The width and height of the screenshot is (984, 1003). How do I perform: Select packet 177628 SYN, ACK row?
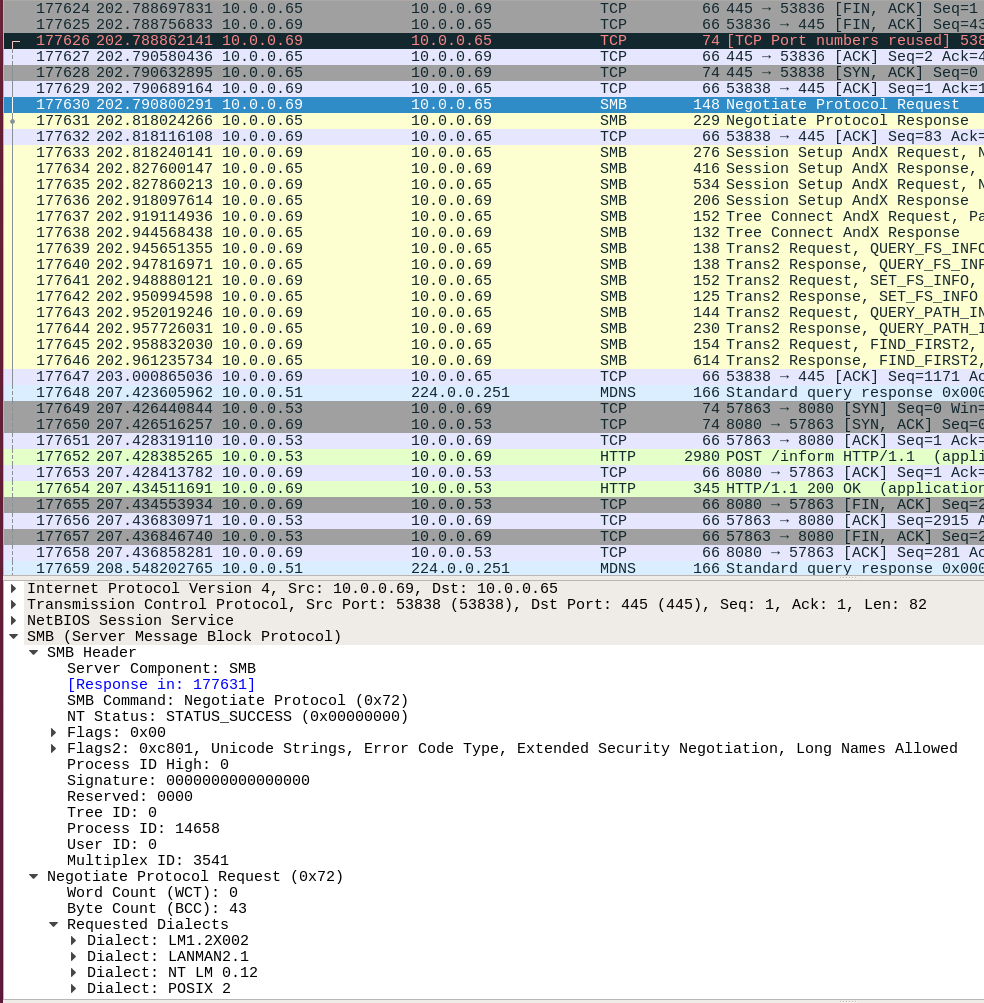(x=494, y=72)
